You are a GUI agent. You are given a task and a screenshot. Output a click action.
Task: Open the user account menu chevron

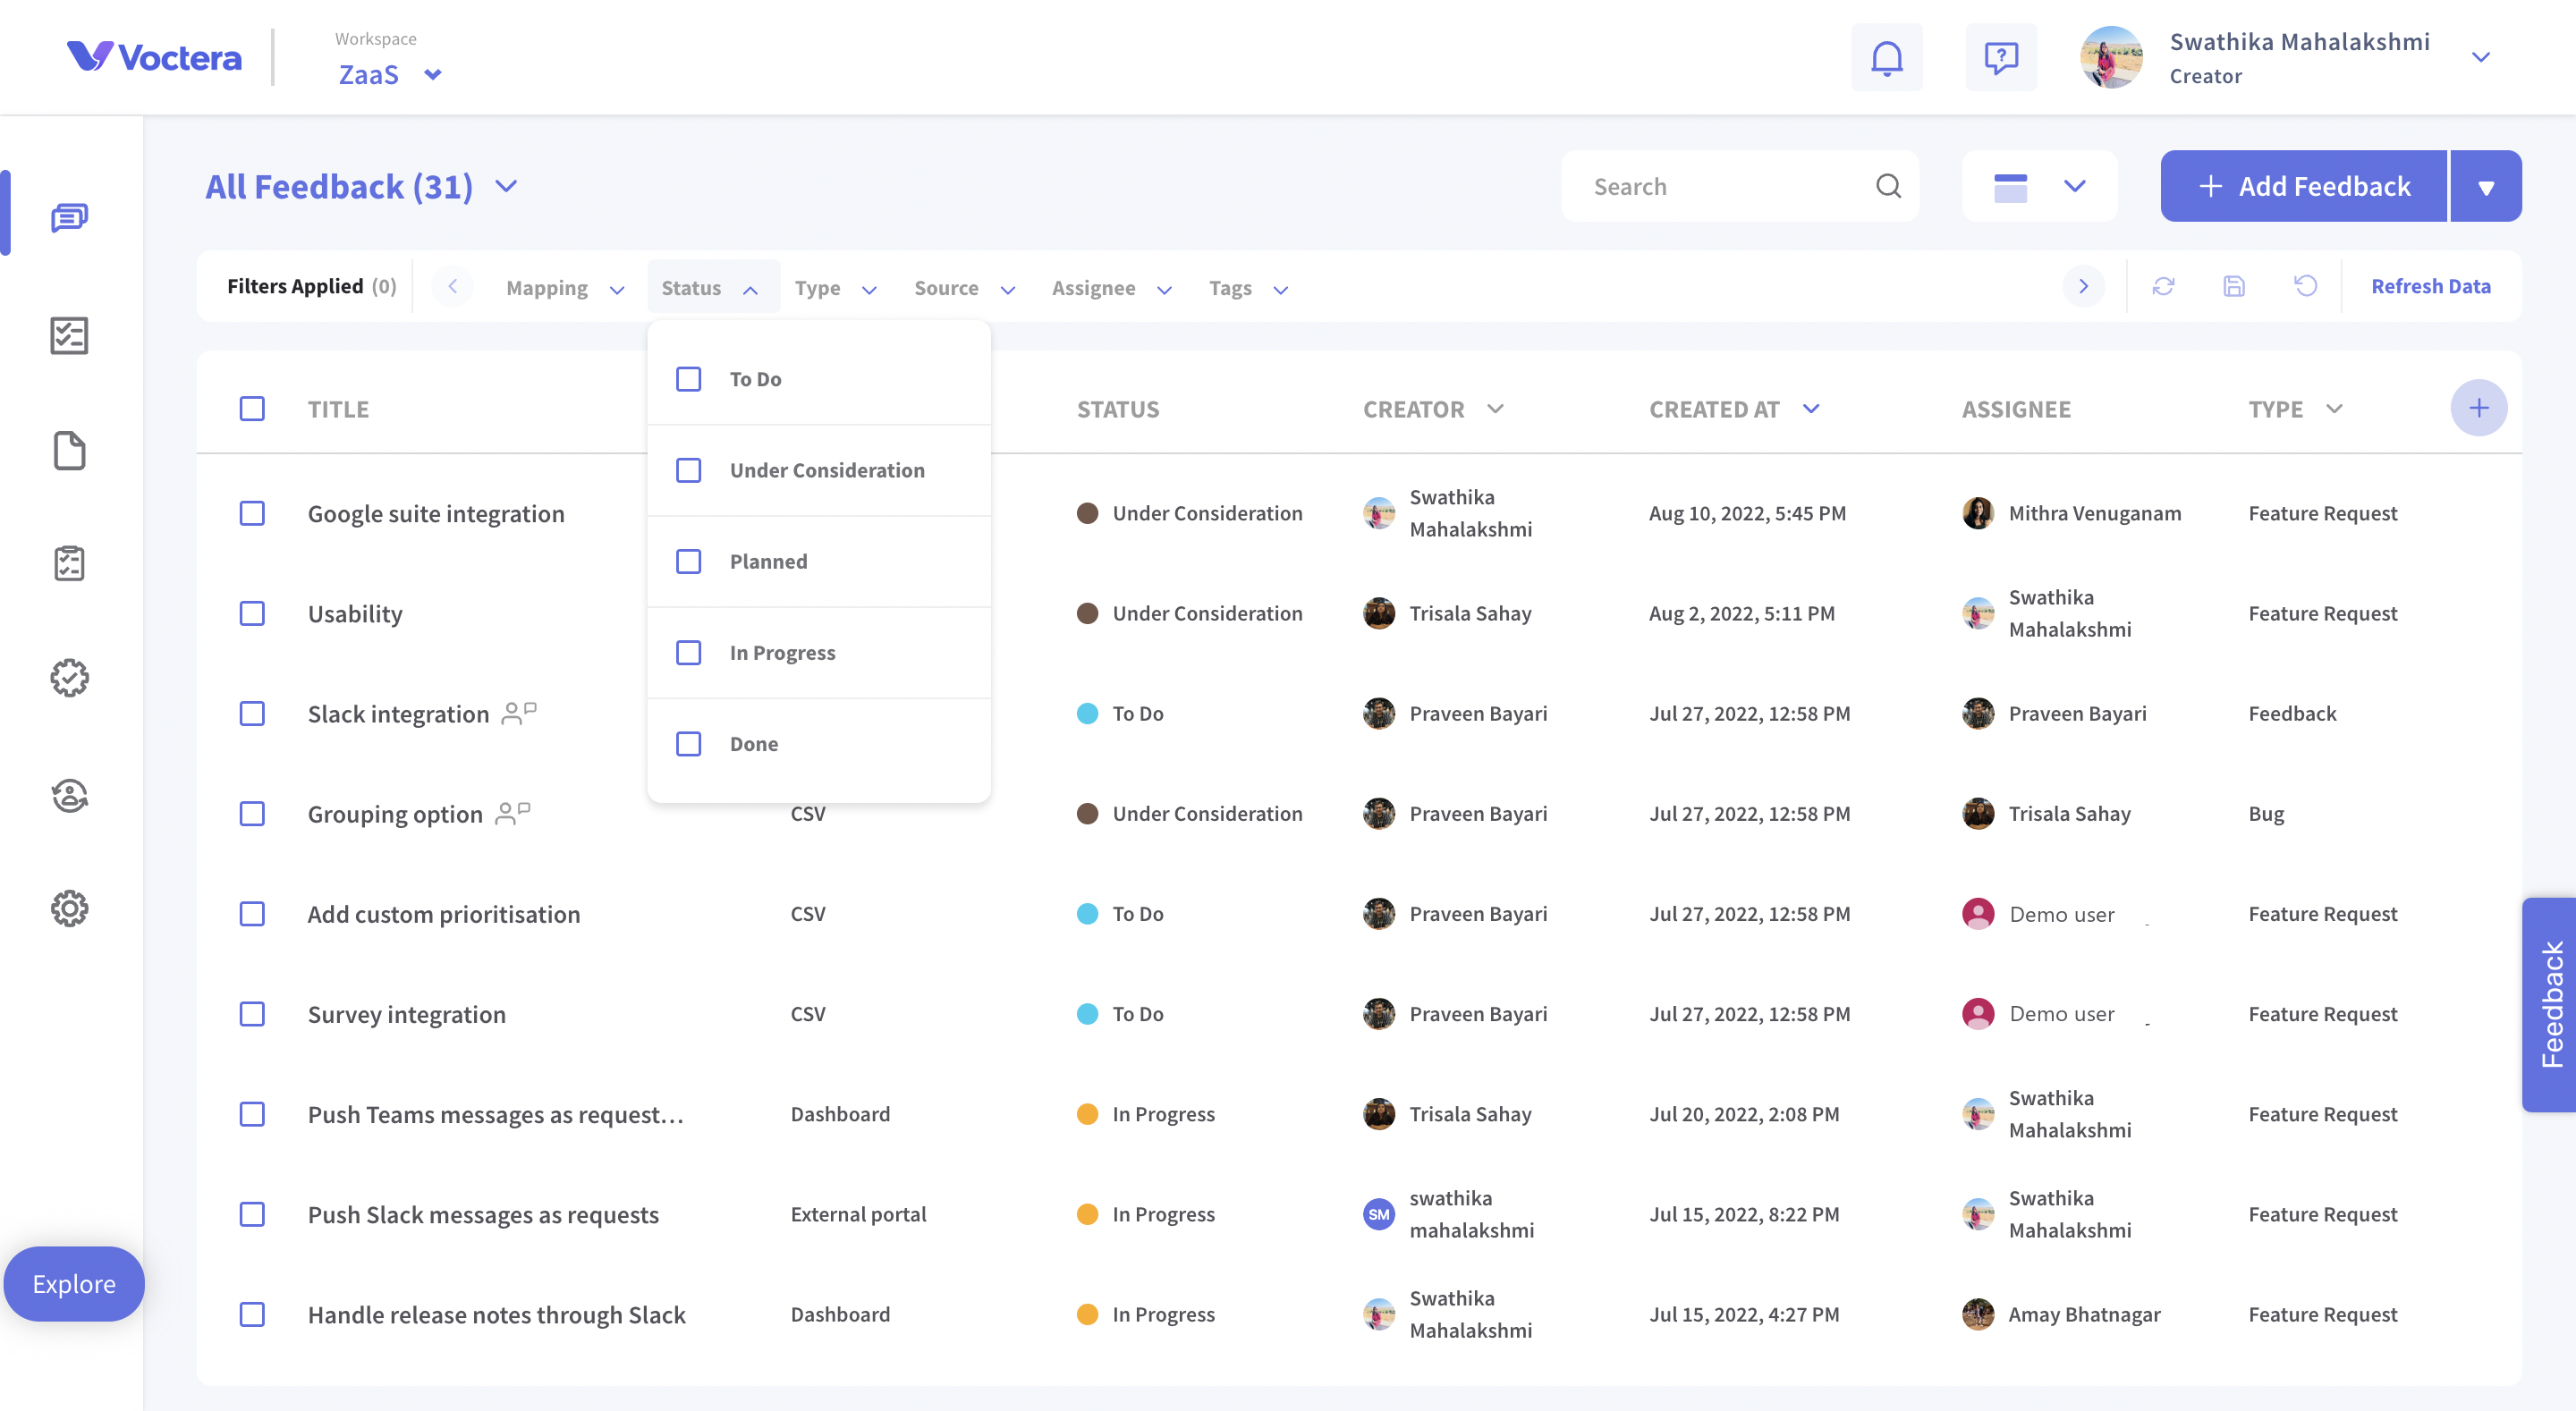point(2481,57)
